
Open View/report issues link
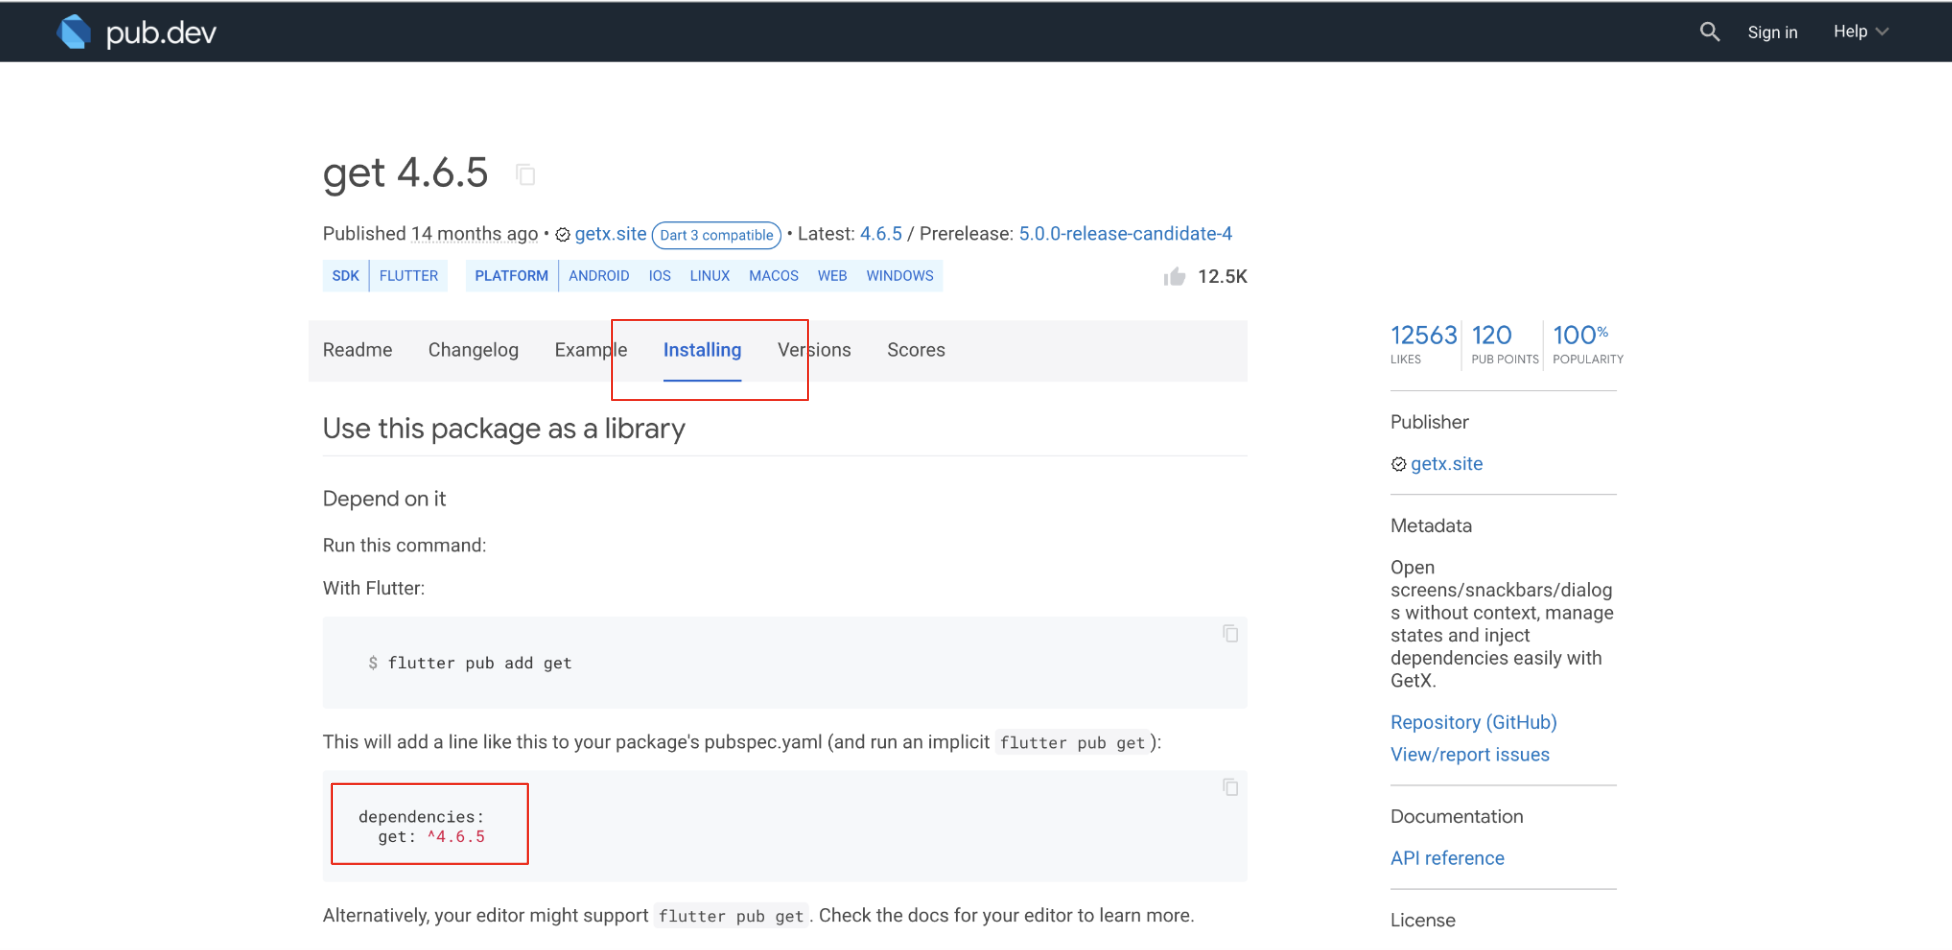point(1470,755)
